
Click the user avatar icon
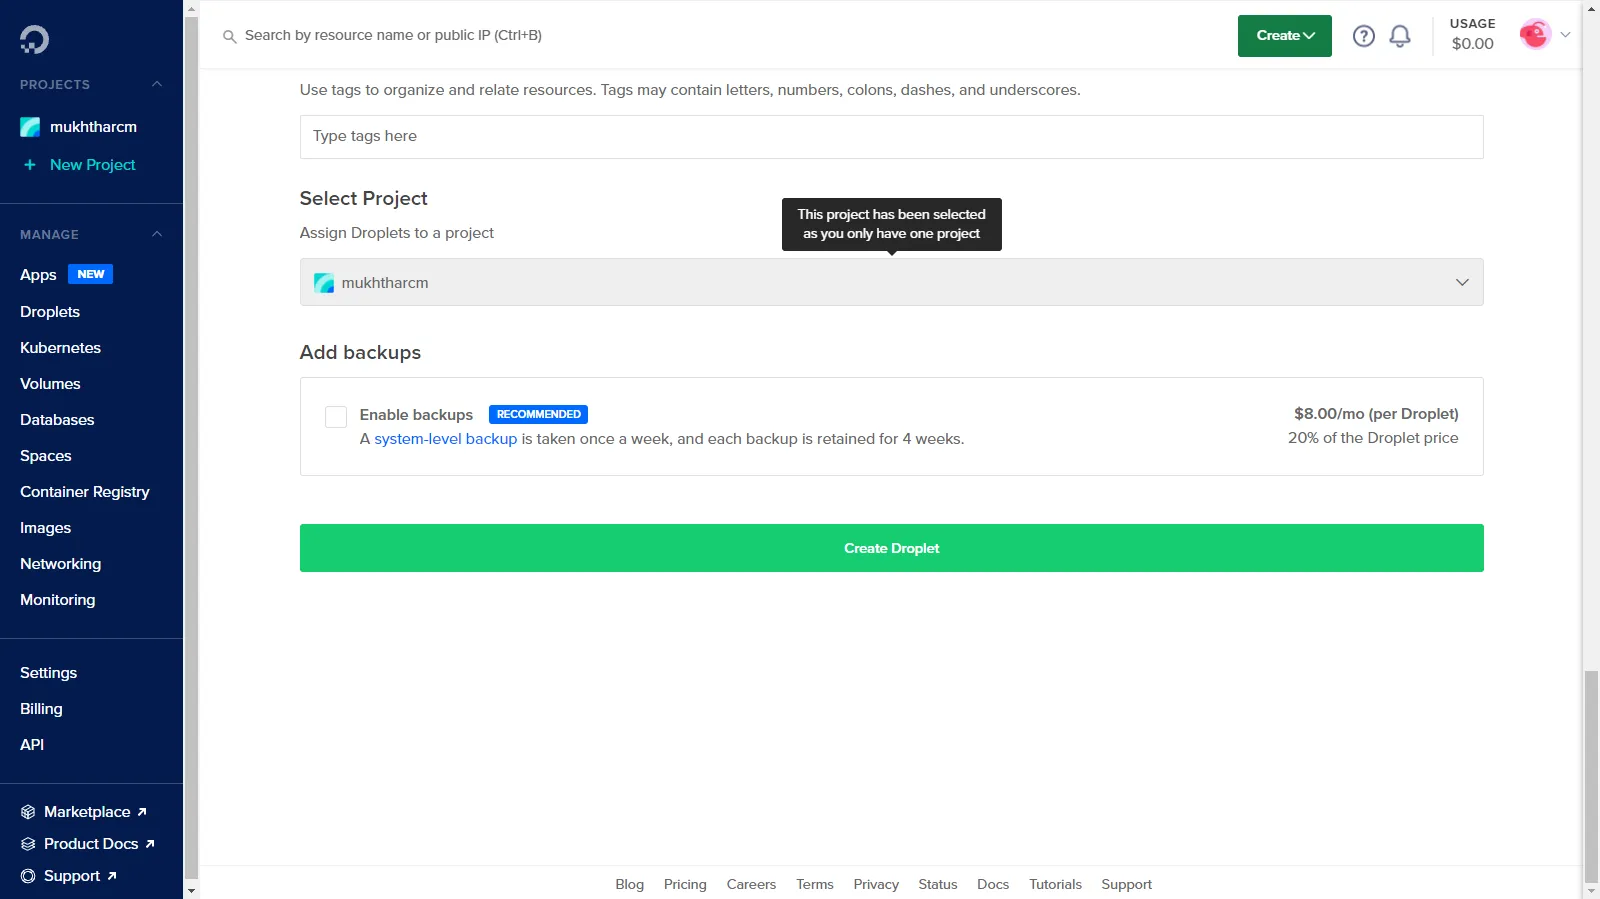click(1534, 35)
